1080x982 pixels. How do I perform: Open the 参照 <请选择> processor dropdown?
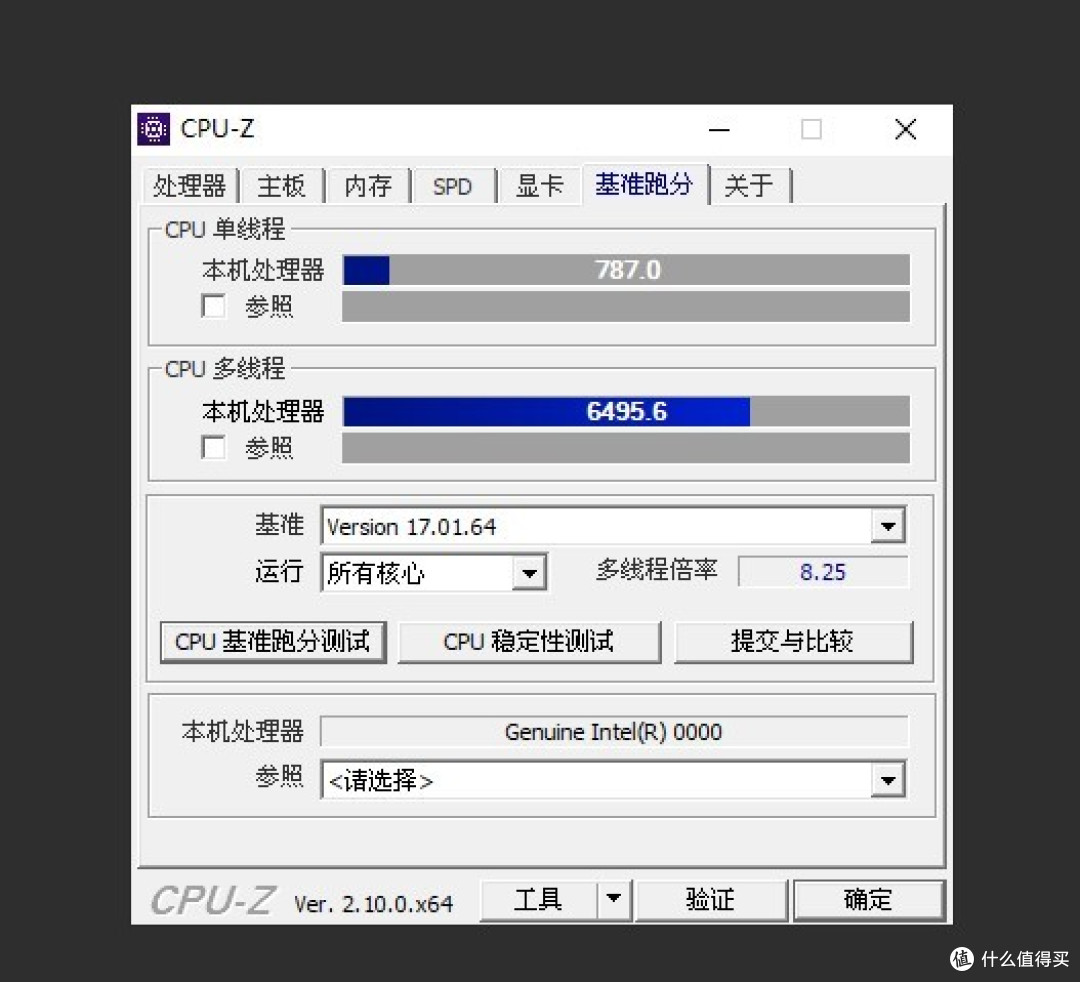coord(888,780)
